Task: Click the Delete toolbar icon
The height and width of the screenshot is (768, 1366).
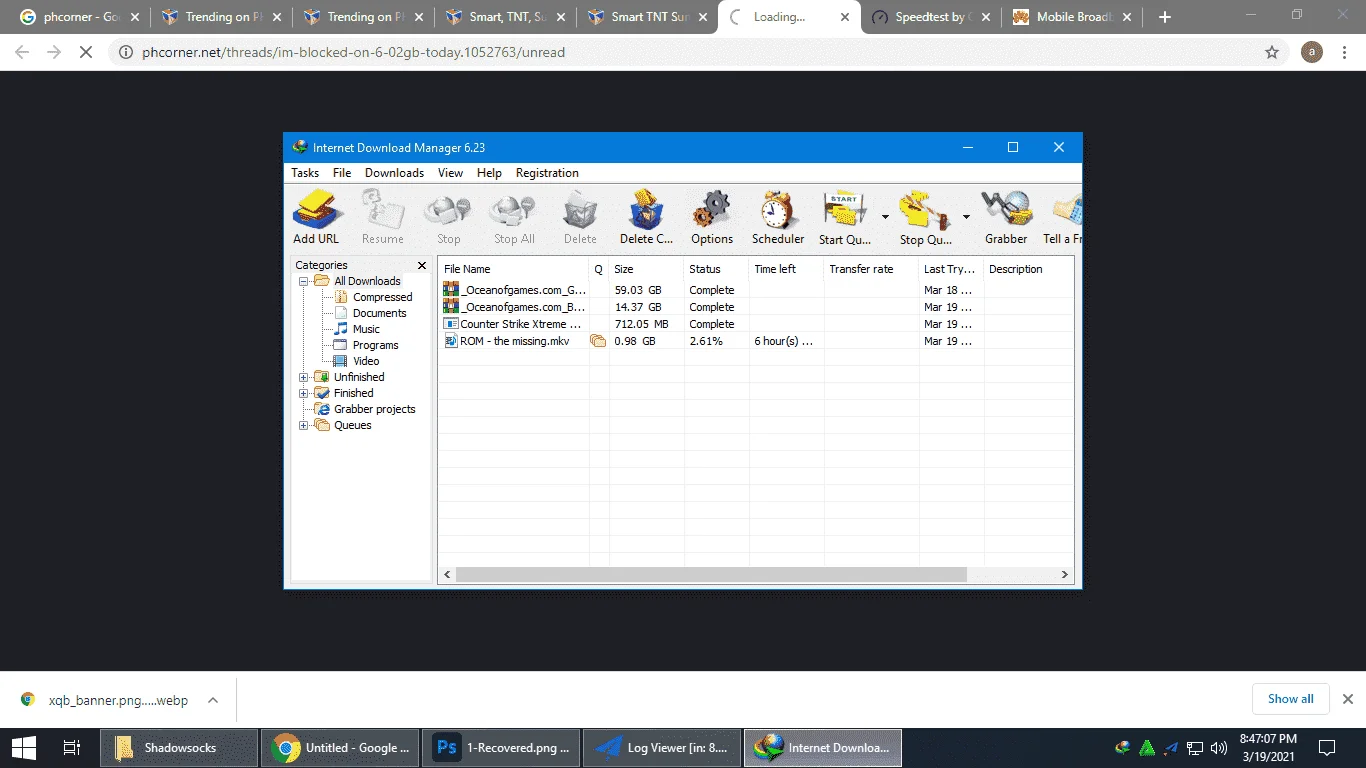Action: click(x=580, y=218)
